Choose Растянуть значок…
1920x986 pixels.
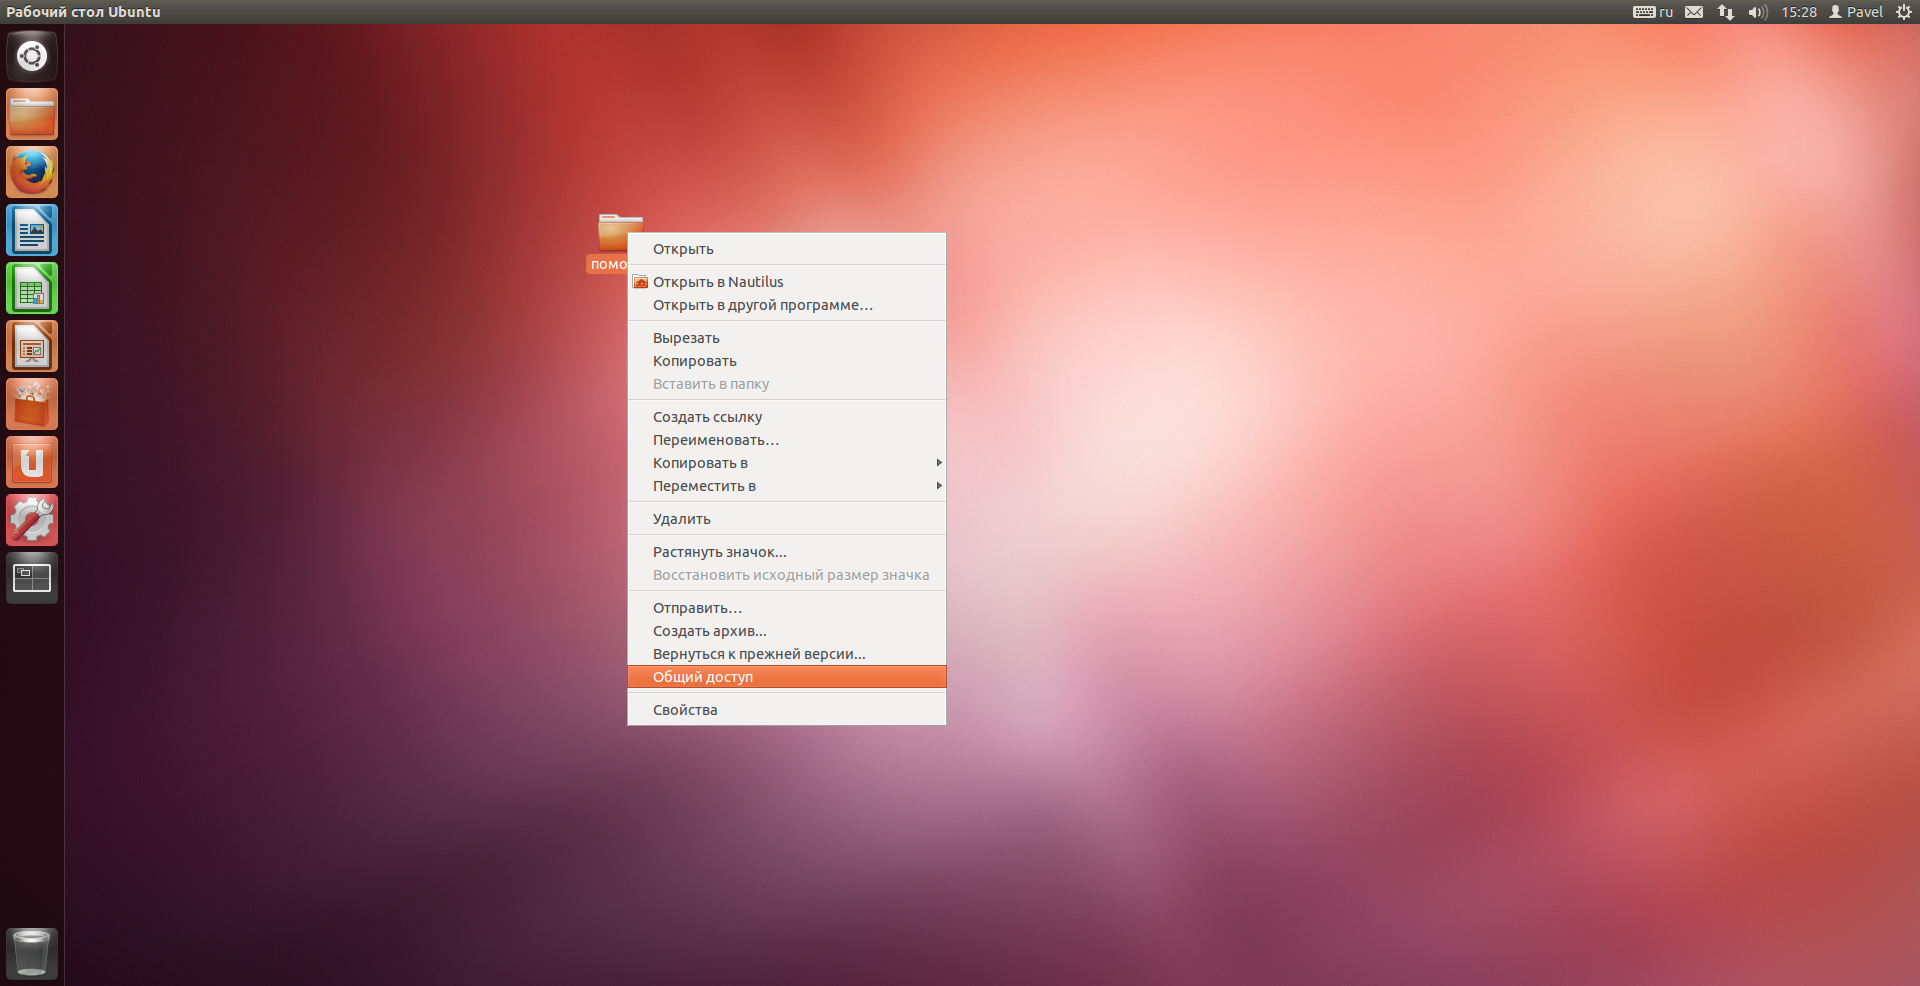click(787, 552)
